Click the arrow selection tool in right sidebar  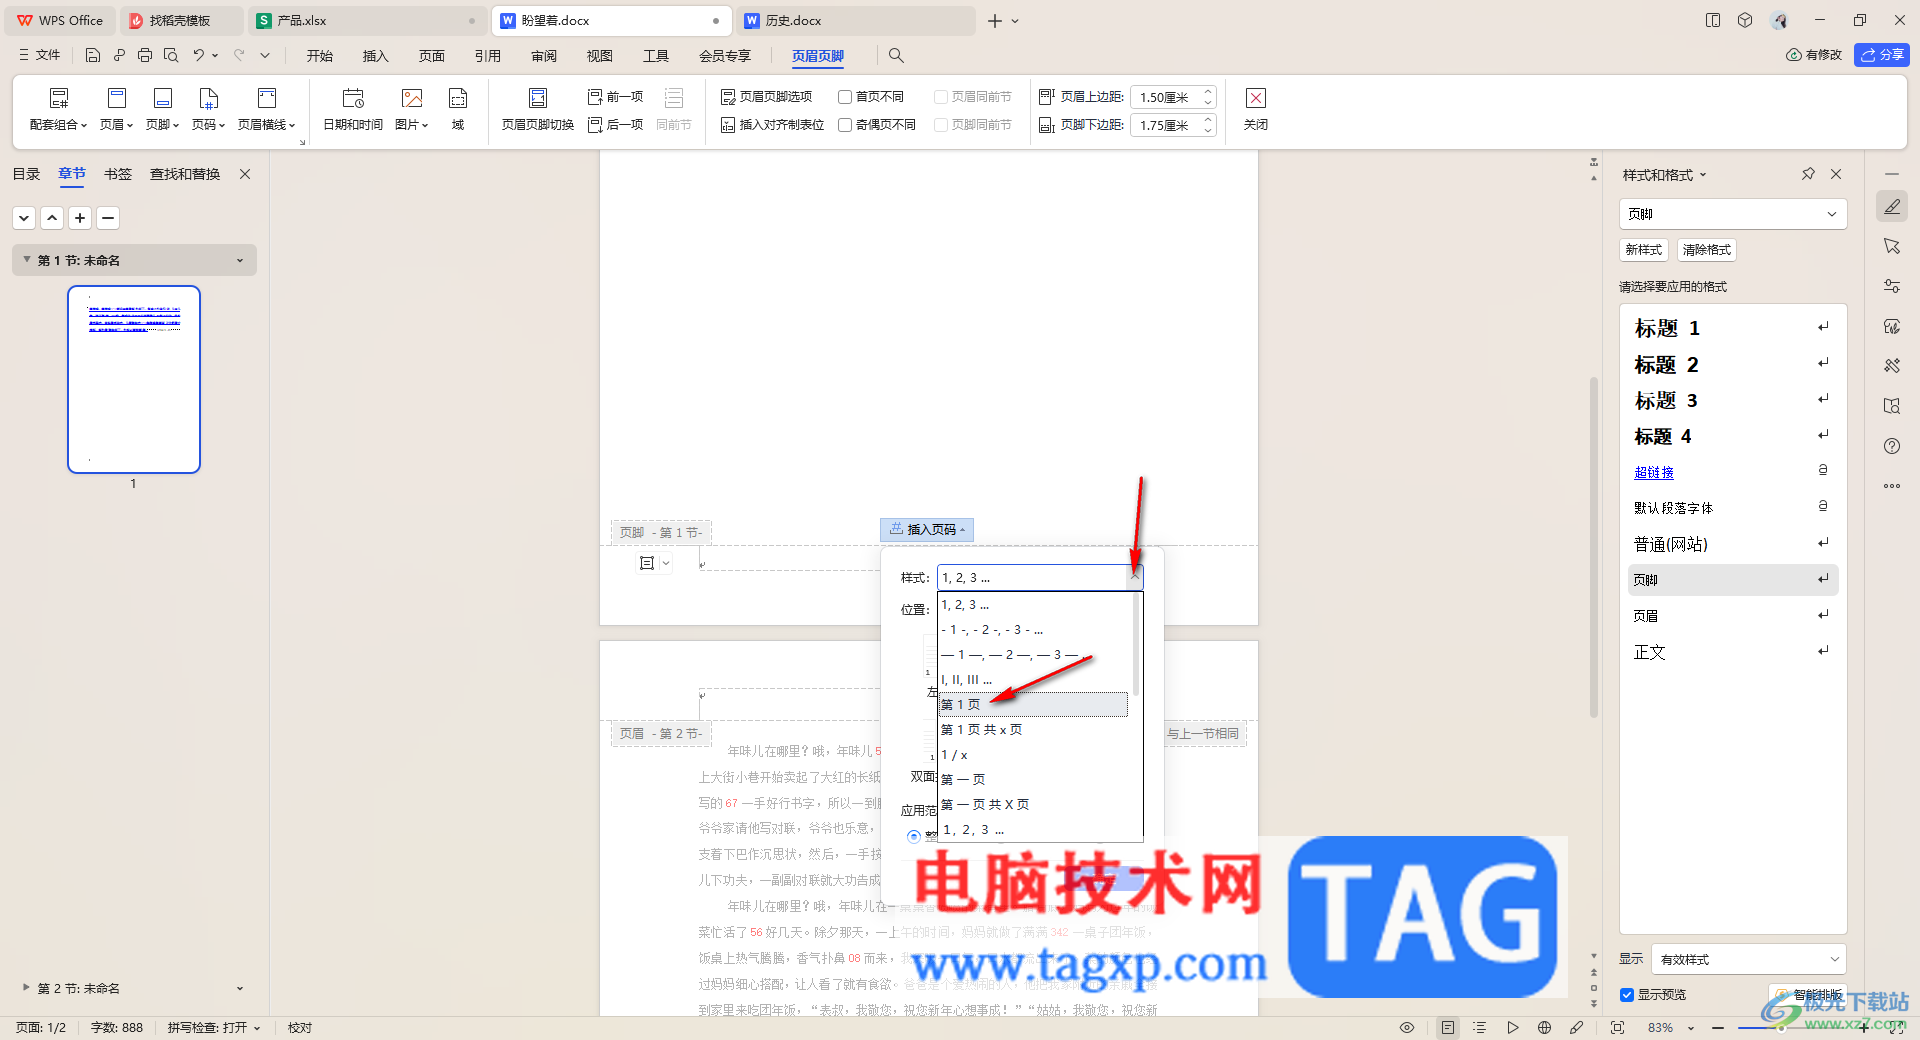pyautogui.click(x=1892, y=246)
